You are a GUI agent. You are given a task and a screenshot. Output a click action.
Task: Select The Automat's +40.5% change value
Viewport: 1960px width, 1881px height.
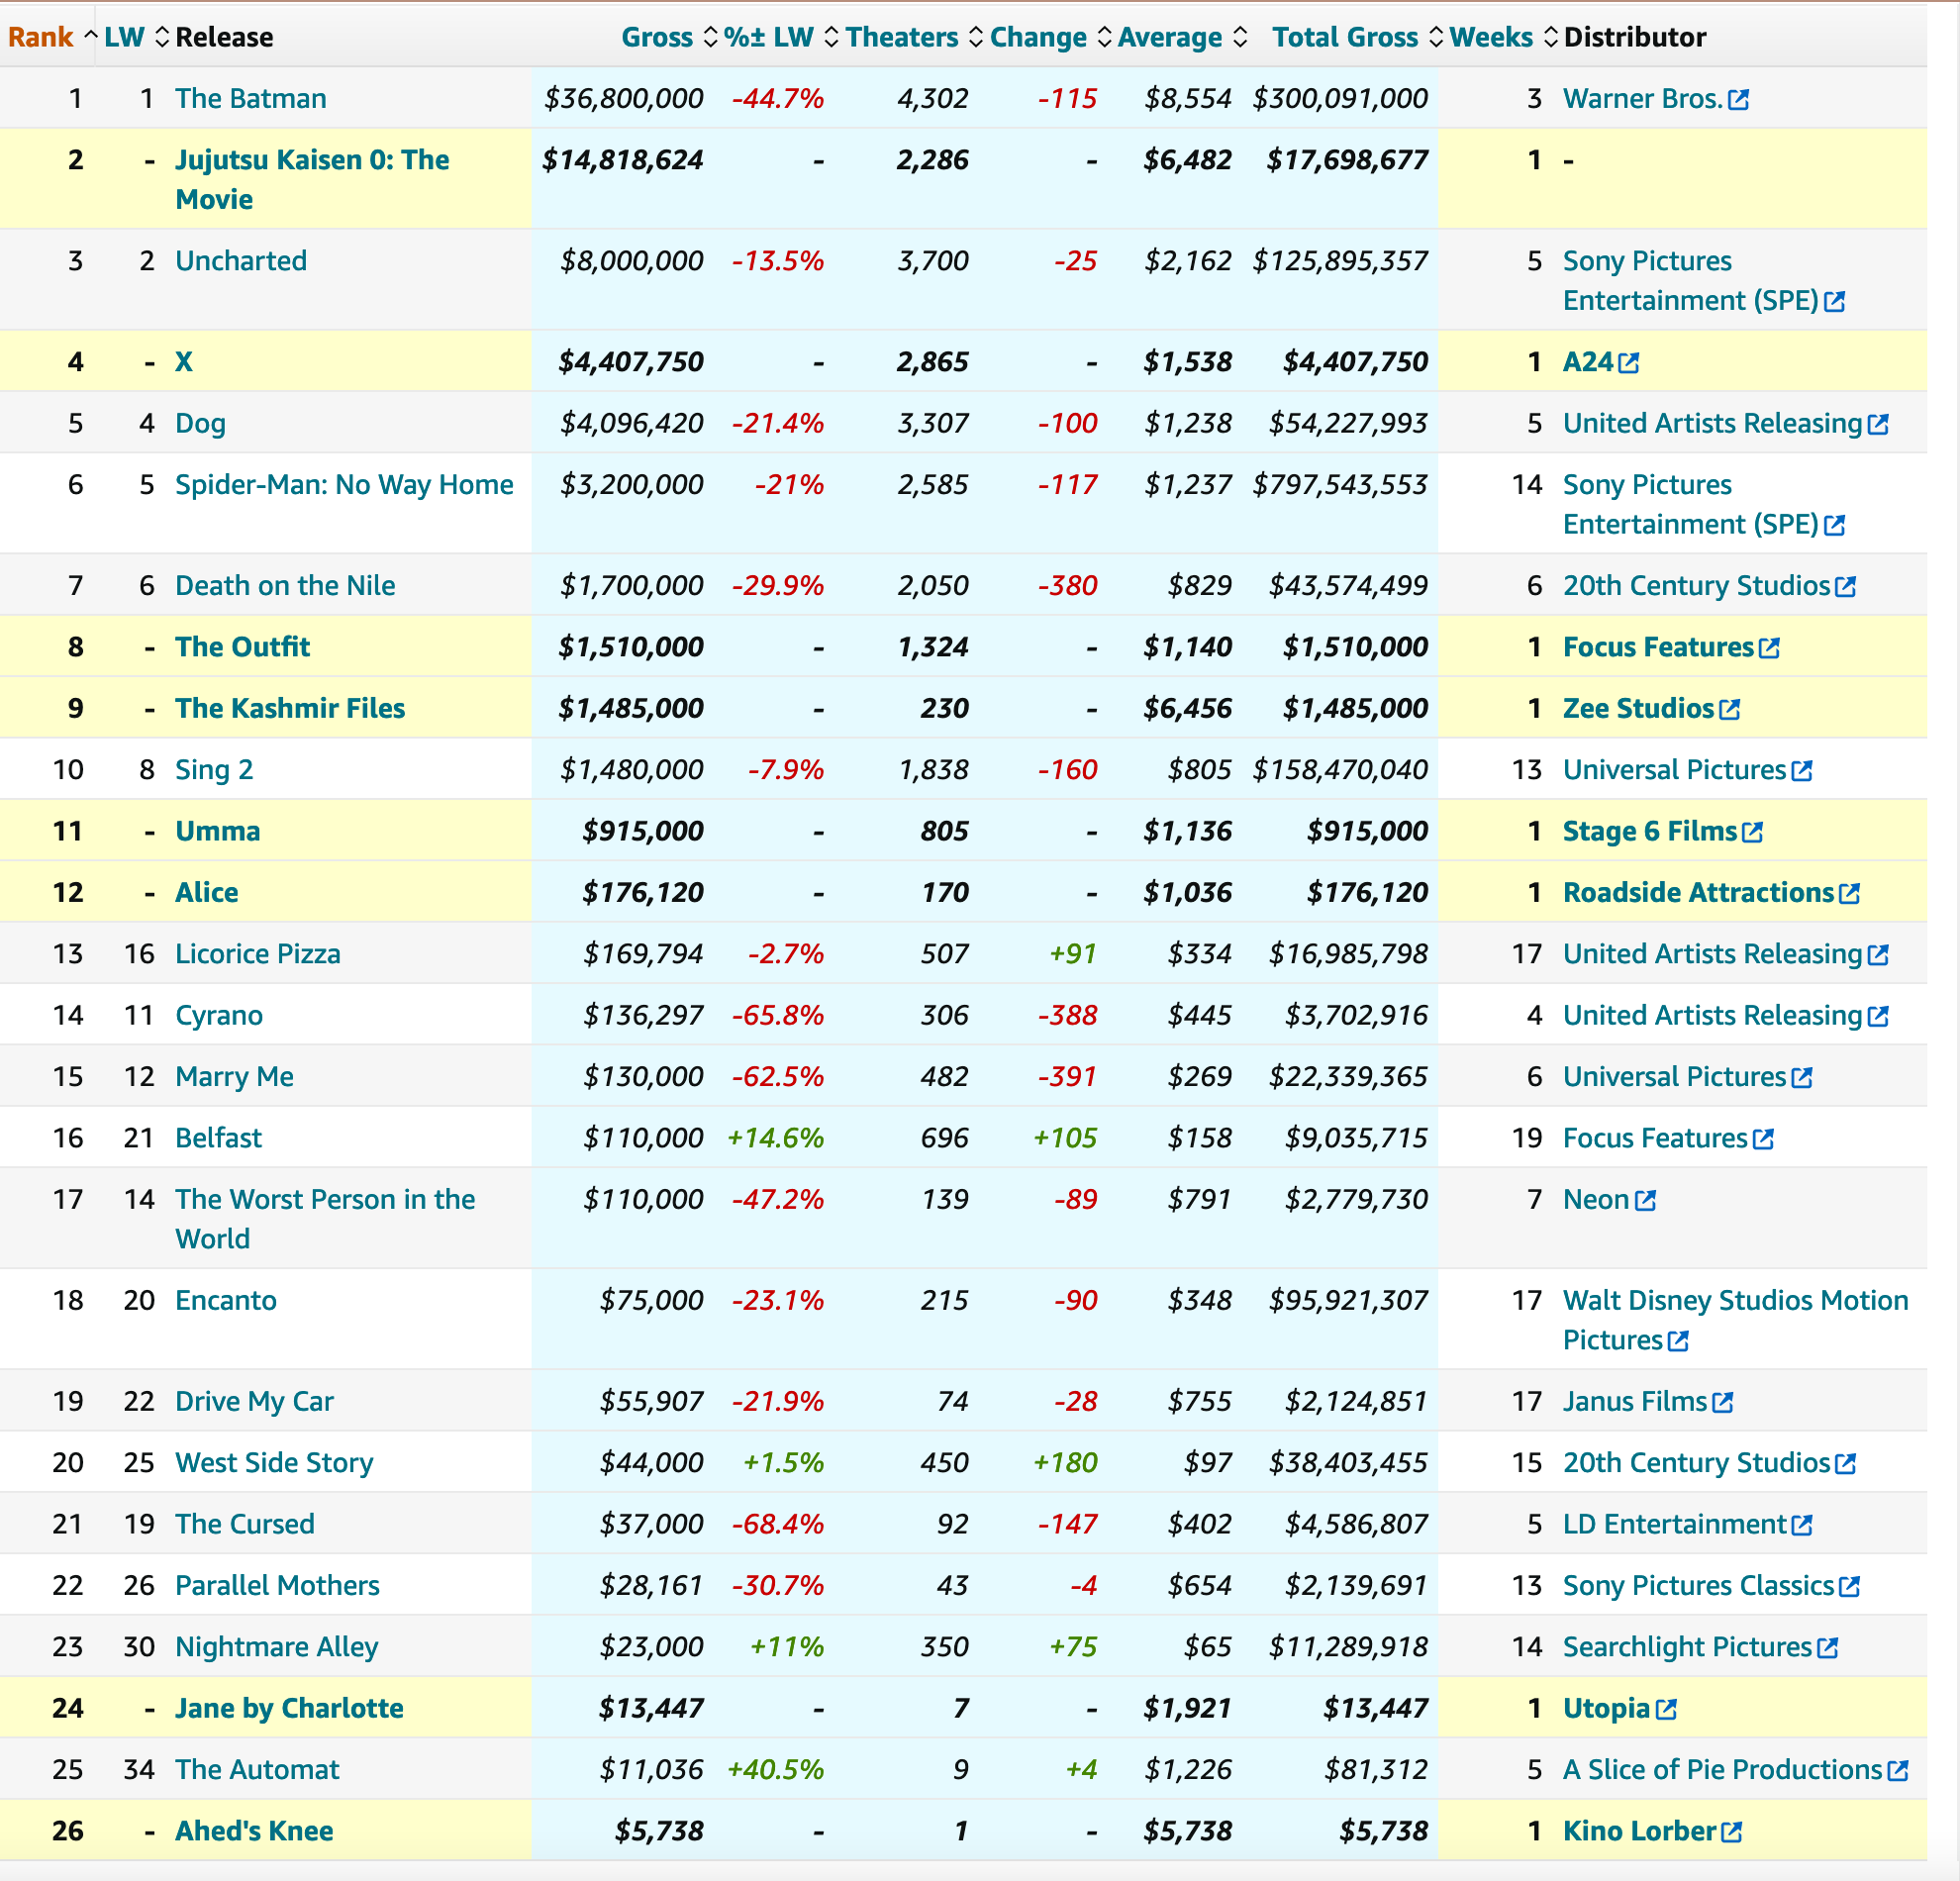(x=776, y=1769)
